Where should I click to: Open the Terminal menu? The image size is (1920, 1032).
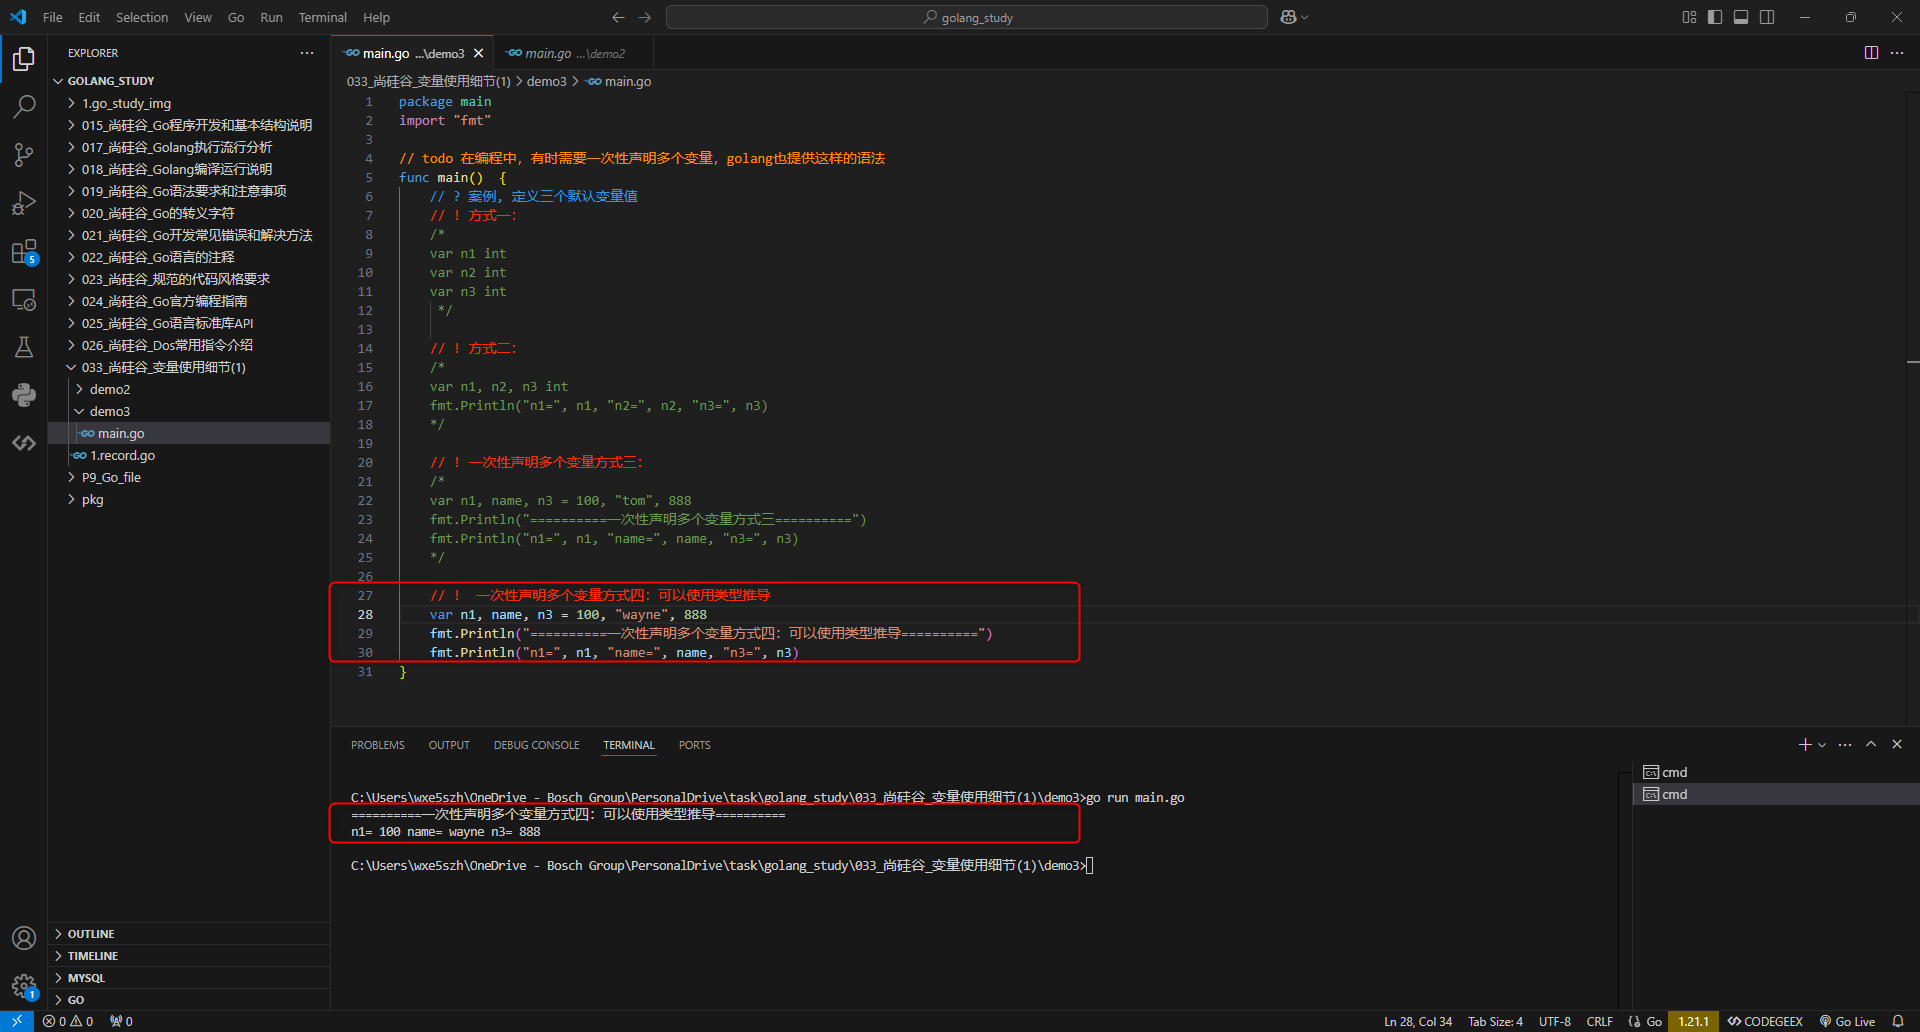coord(322,17)
